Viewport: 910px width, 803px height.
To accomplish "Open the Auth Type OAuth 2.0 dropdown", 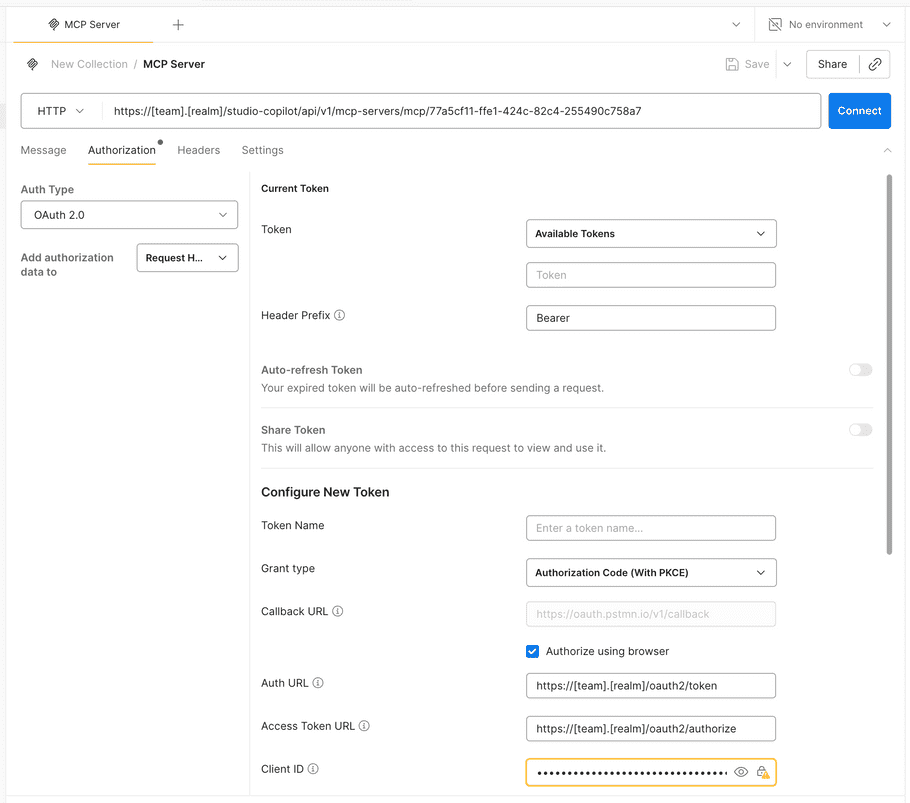I will (x=129, y=215).
